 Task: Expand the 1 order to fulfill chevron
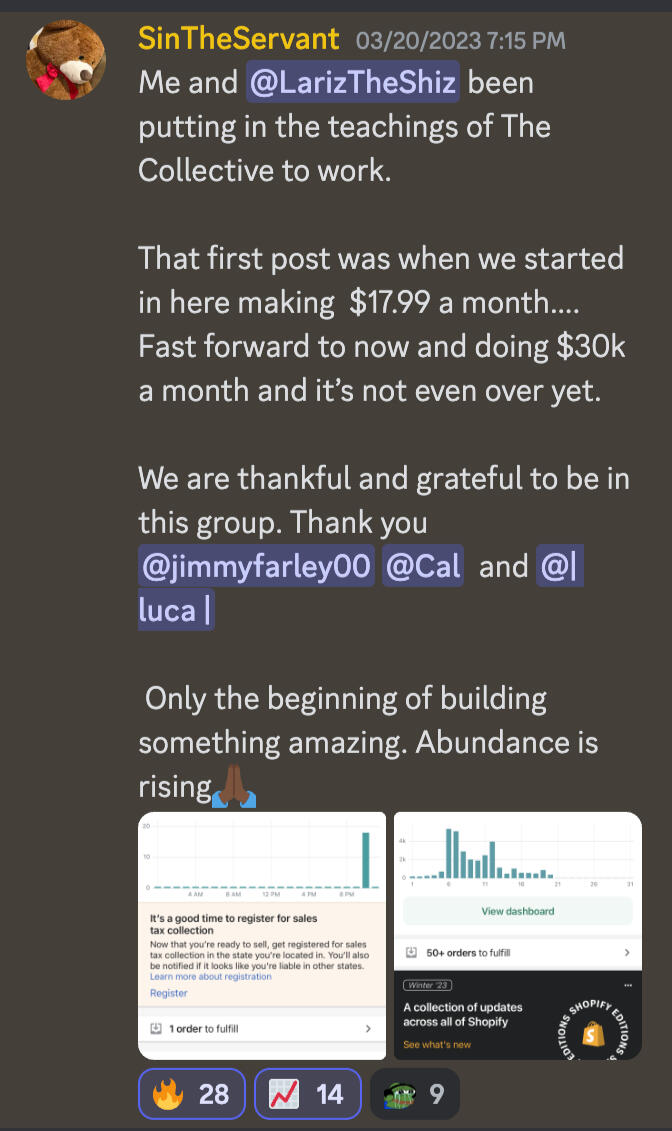pyautogui.click(x=368, y=1028)
